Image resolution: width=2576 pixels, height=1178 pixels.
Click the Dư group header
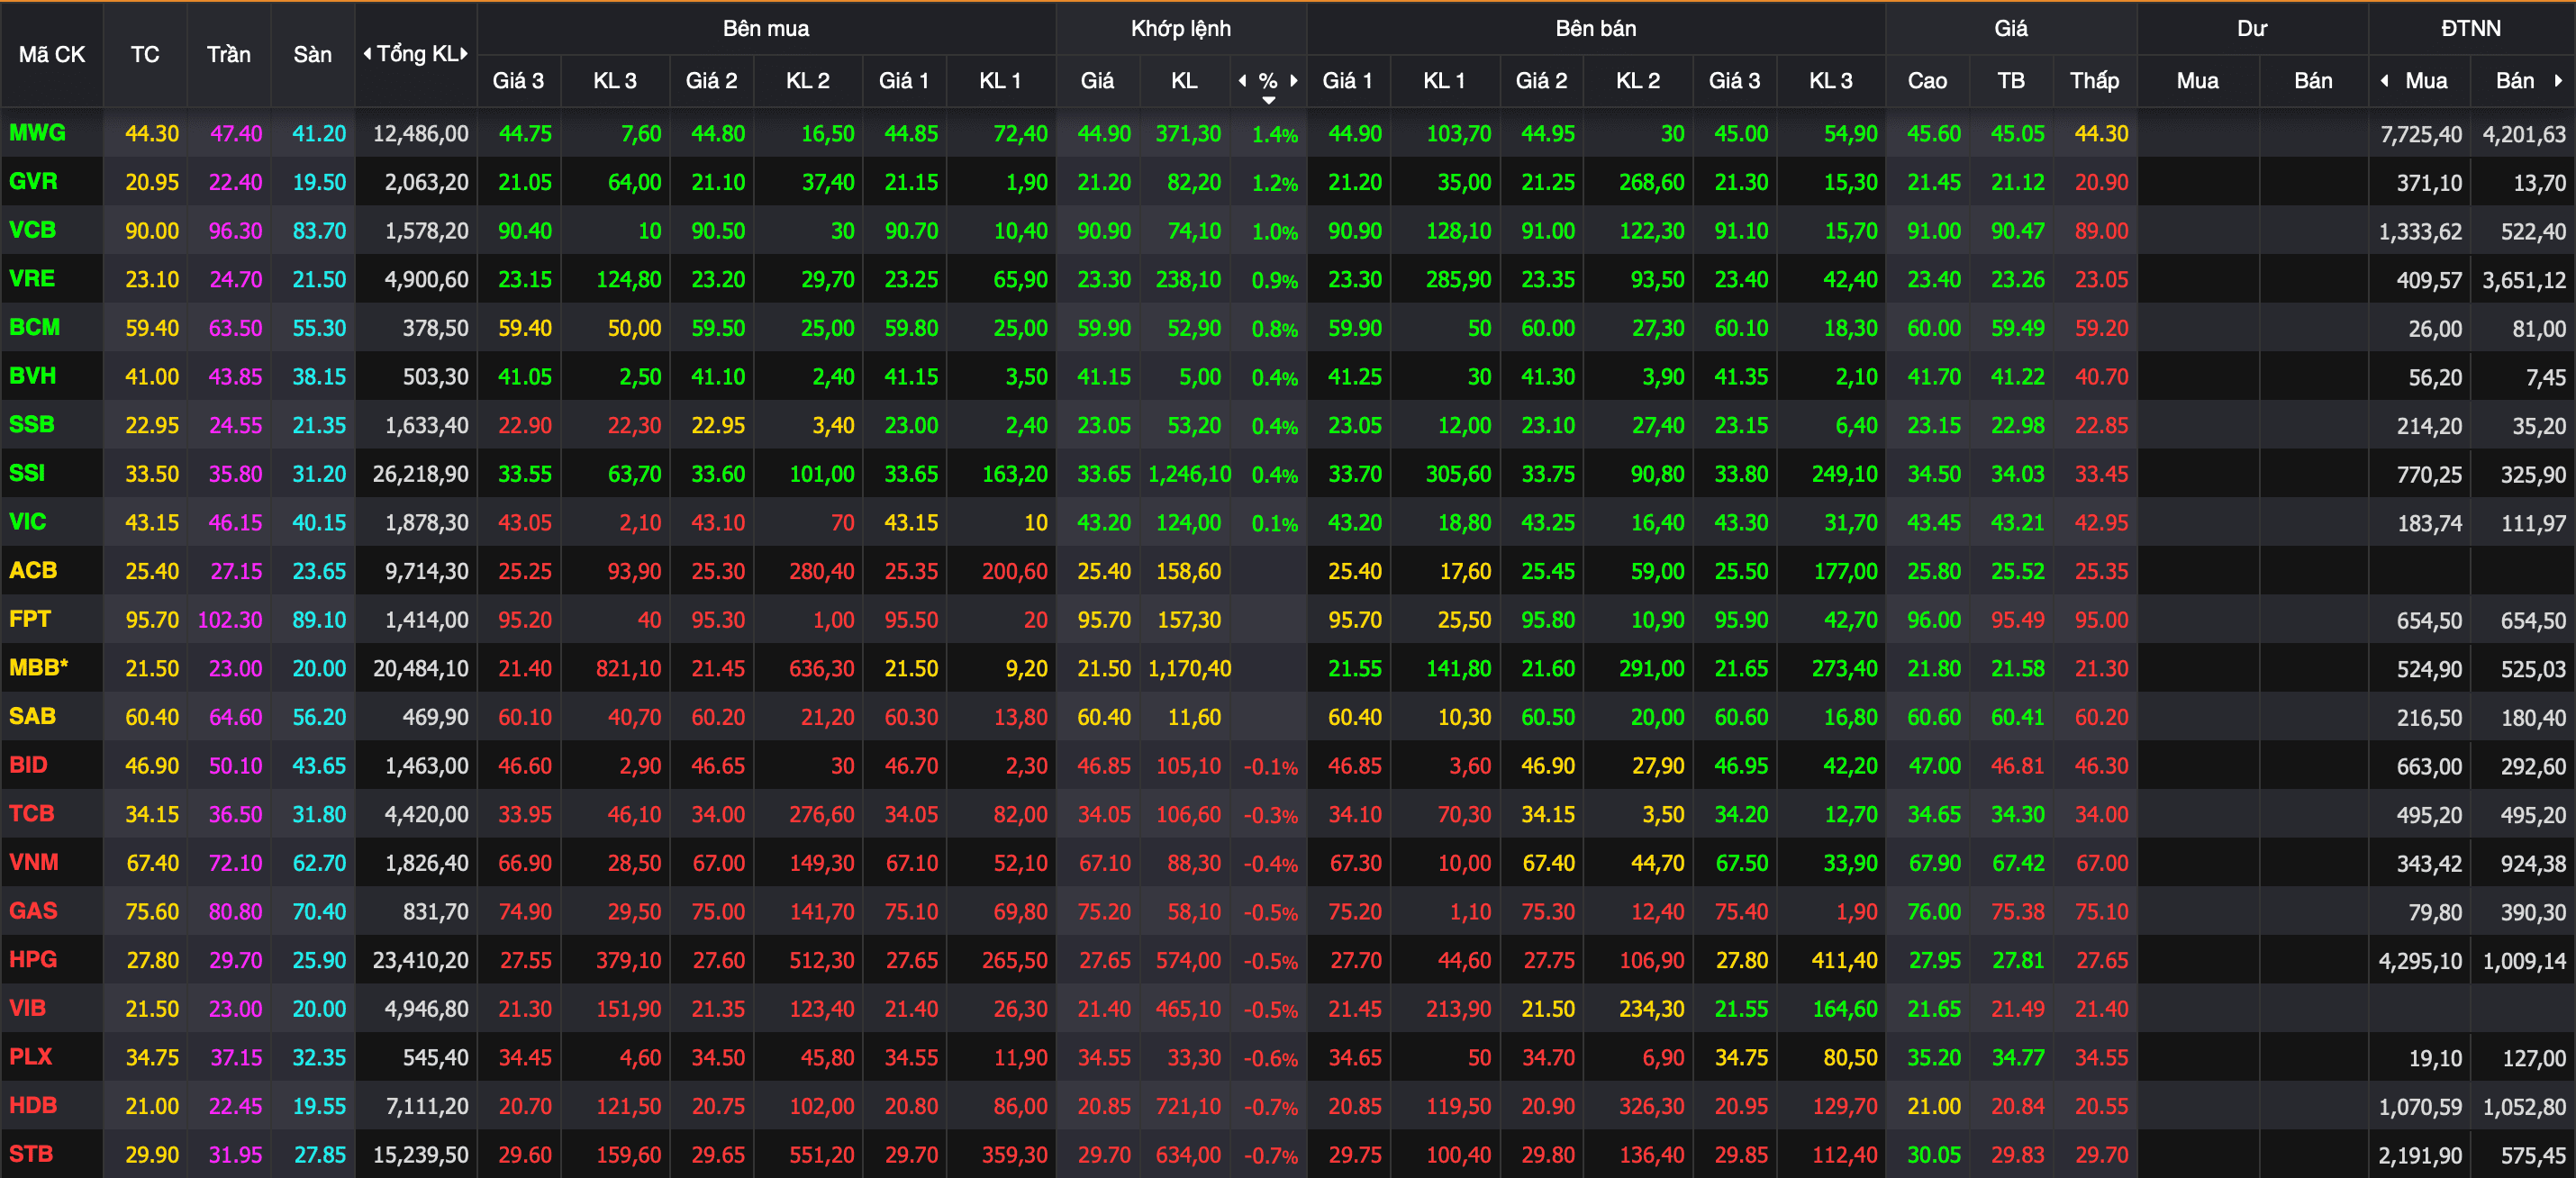pos(2252,28)
